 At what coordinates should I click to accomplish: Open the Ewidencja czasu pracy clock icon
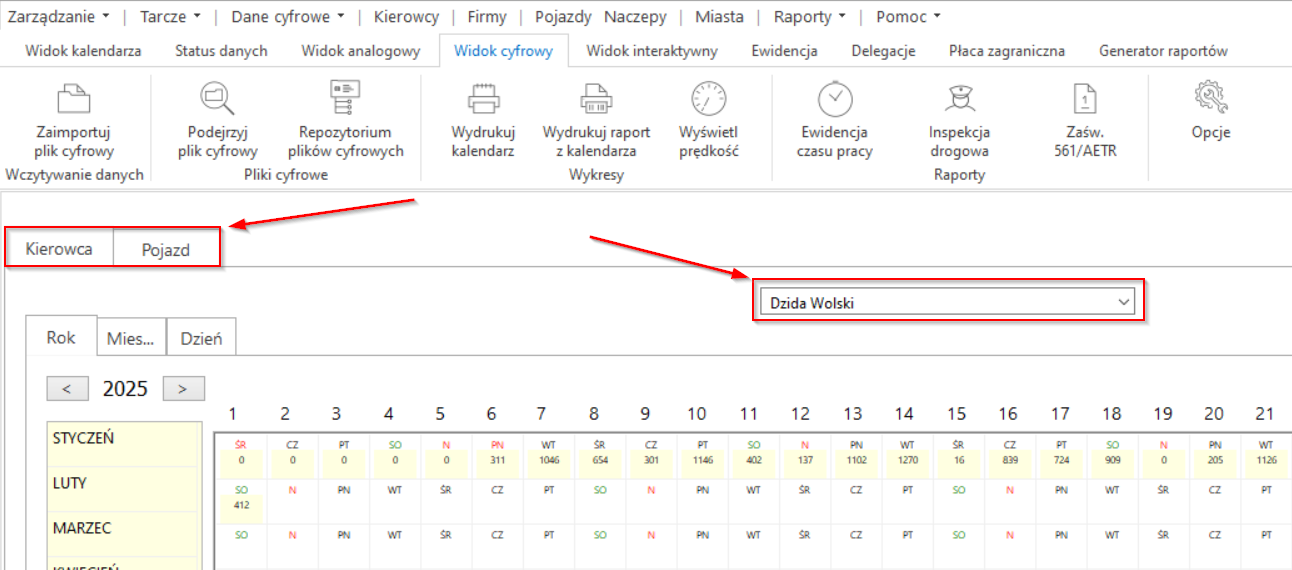pyautogui.click(x=835, y=99)
